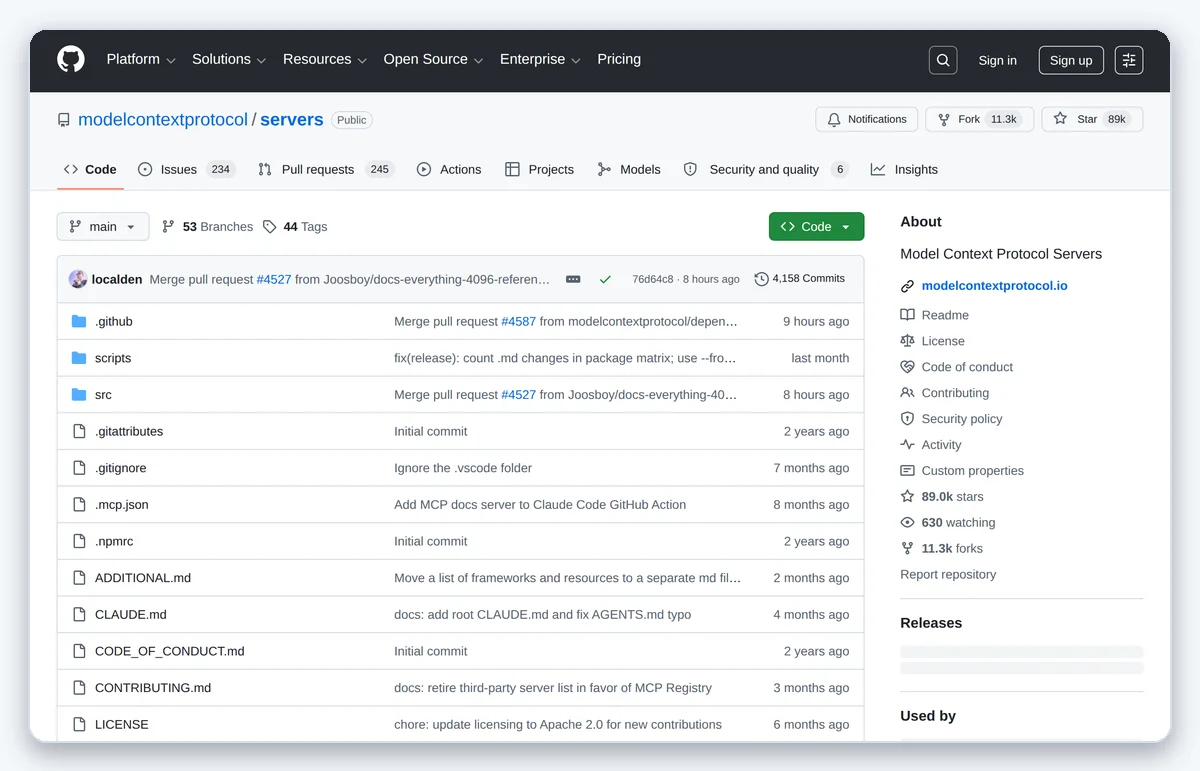
Task: Open the LICENSE file
Action: coord(122,725)
